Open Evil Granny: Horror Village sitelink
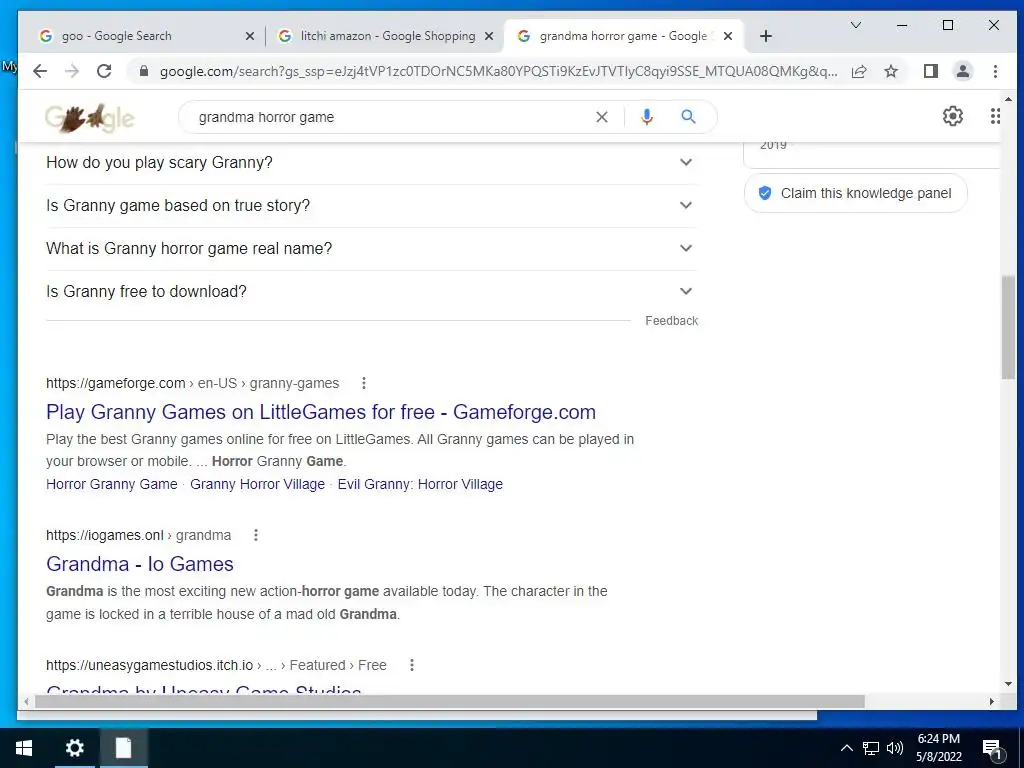 click(x=420, y=485)
